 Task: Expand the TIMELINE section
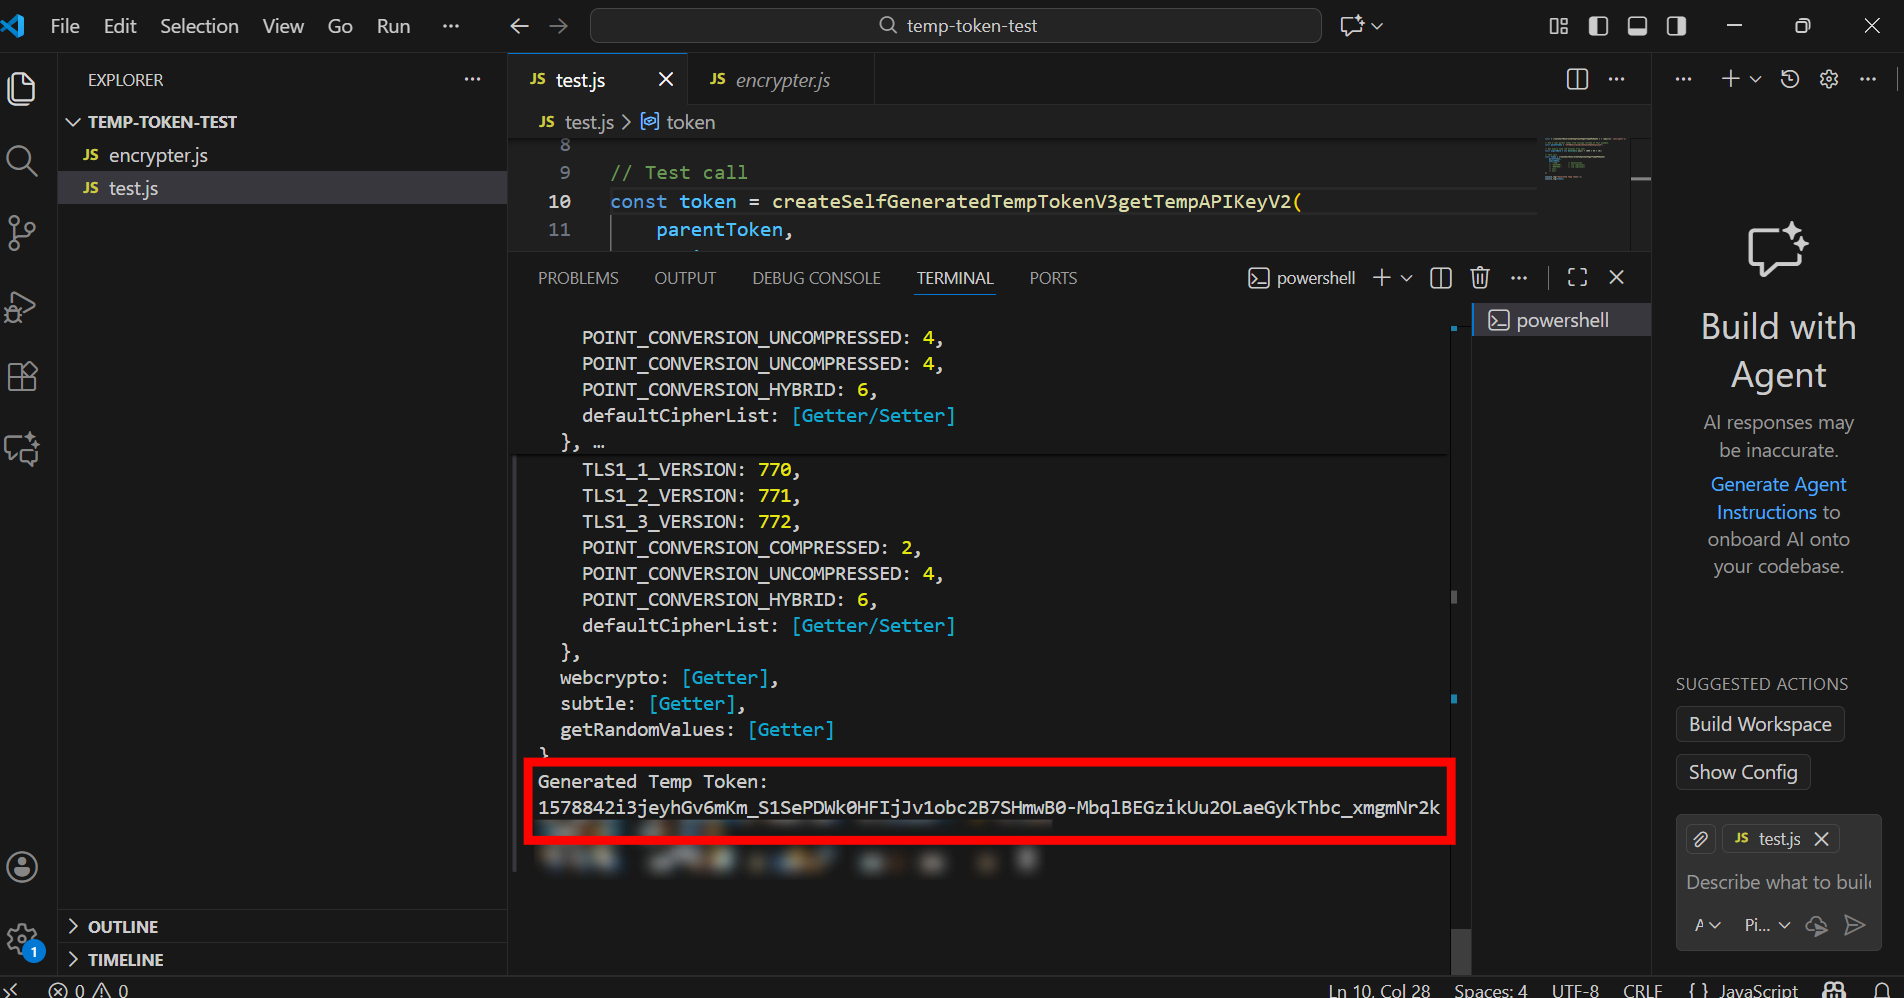(x=125, y=960)
